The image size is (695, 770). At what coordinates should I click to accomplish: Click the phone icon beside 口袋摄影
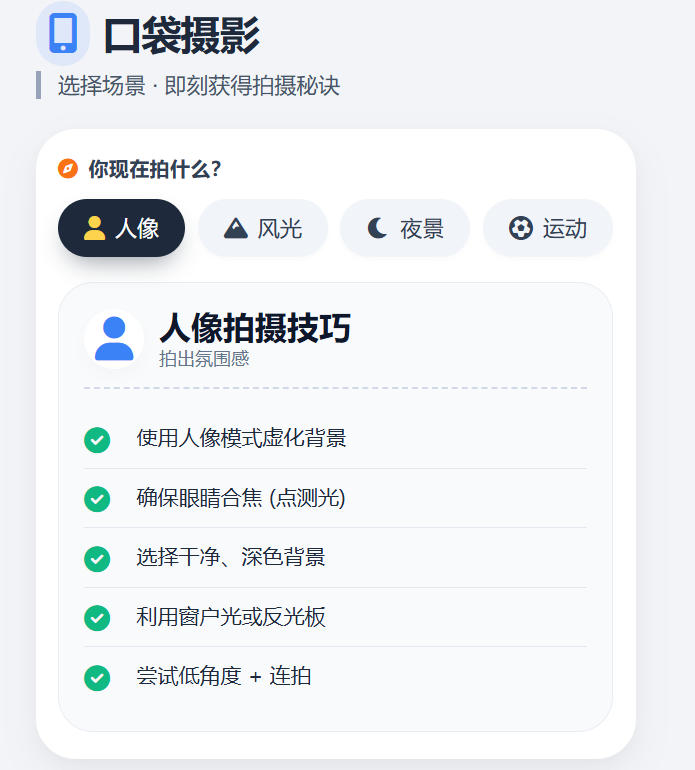[63, 33]
